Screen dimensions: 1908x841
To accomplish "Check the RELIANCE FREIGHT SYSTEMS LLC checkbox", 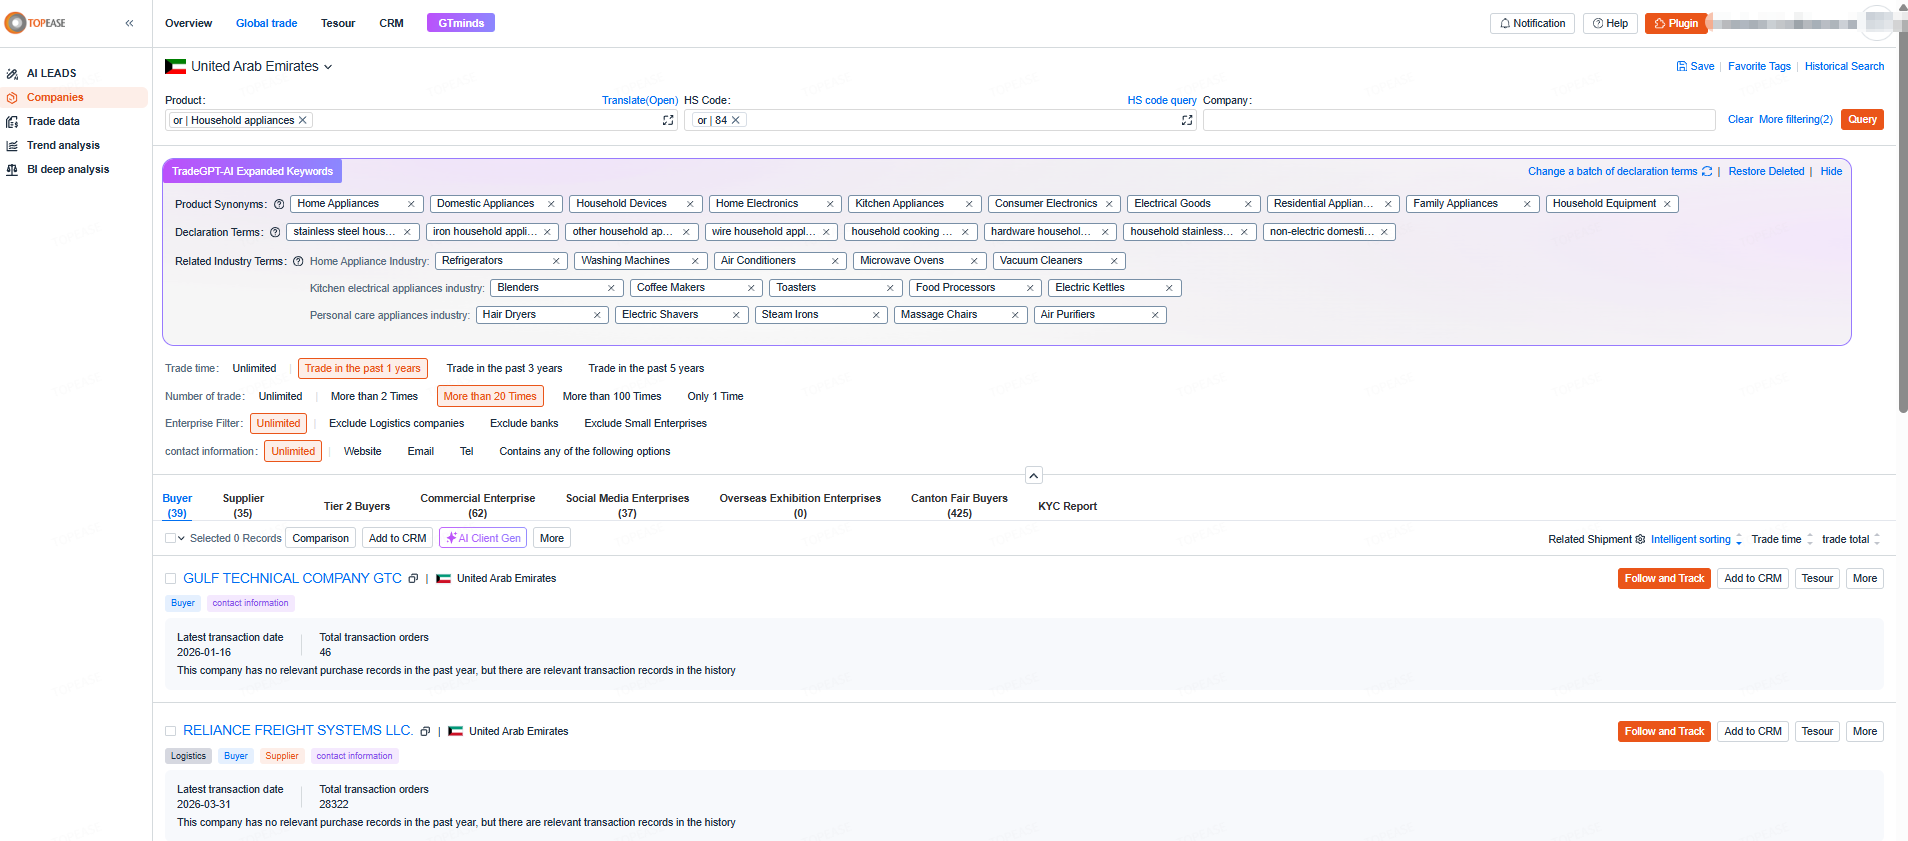I will pyautogui.click(x=170, y=731).
